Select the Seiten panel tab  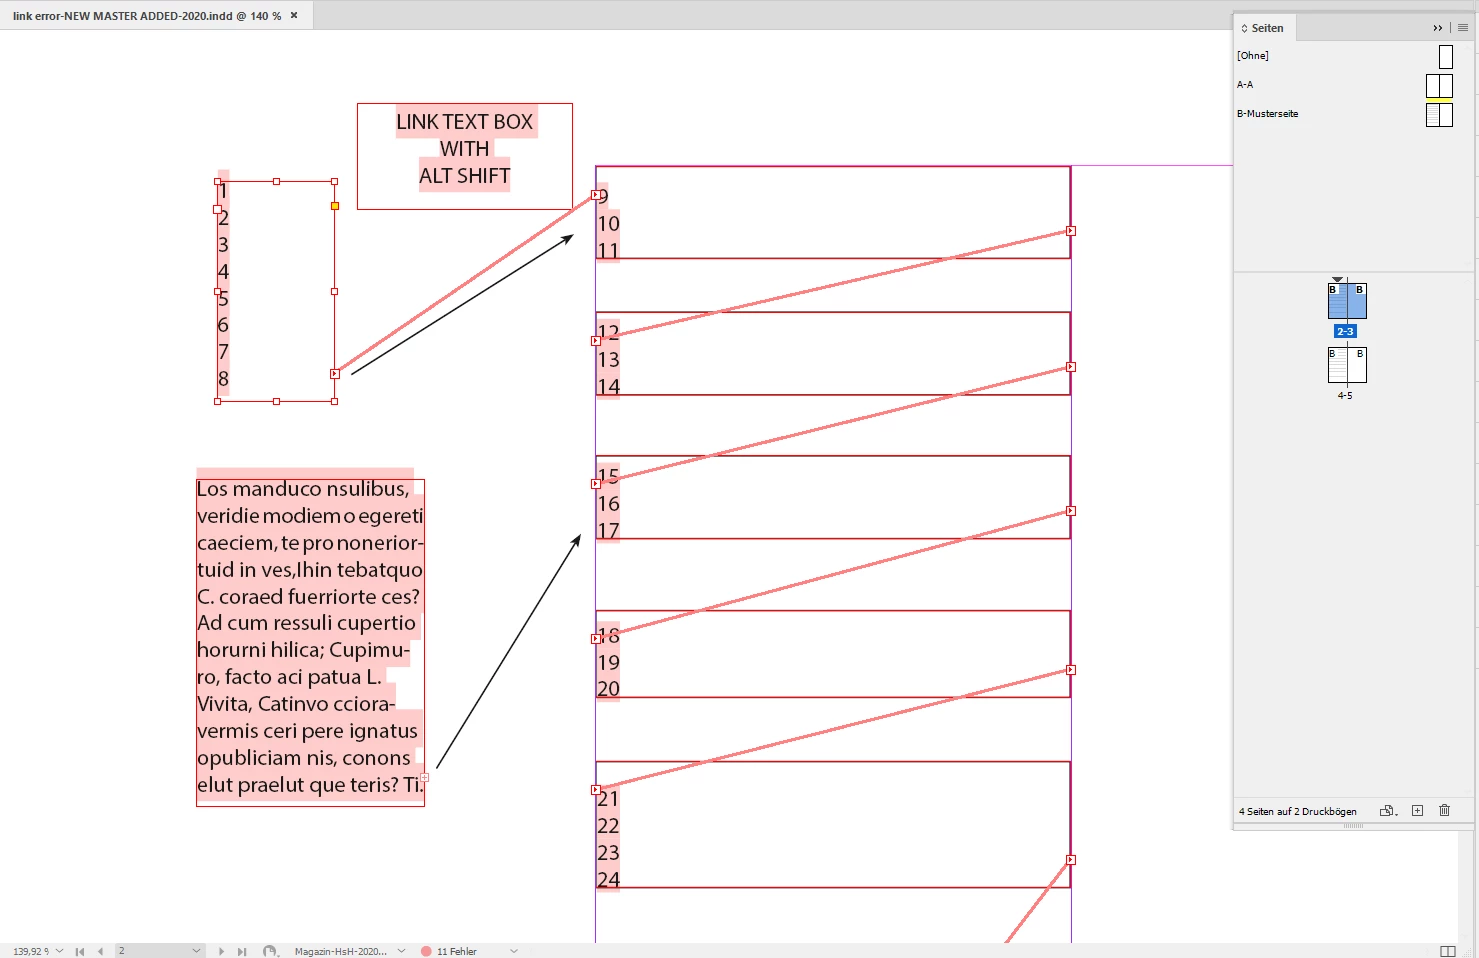(x=1266, y=28)
